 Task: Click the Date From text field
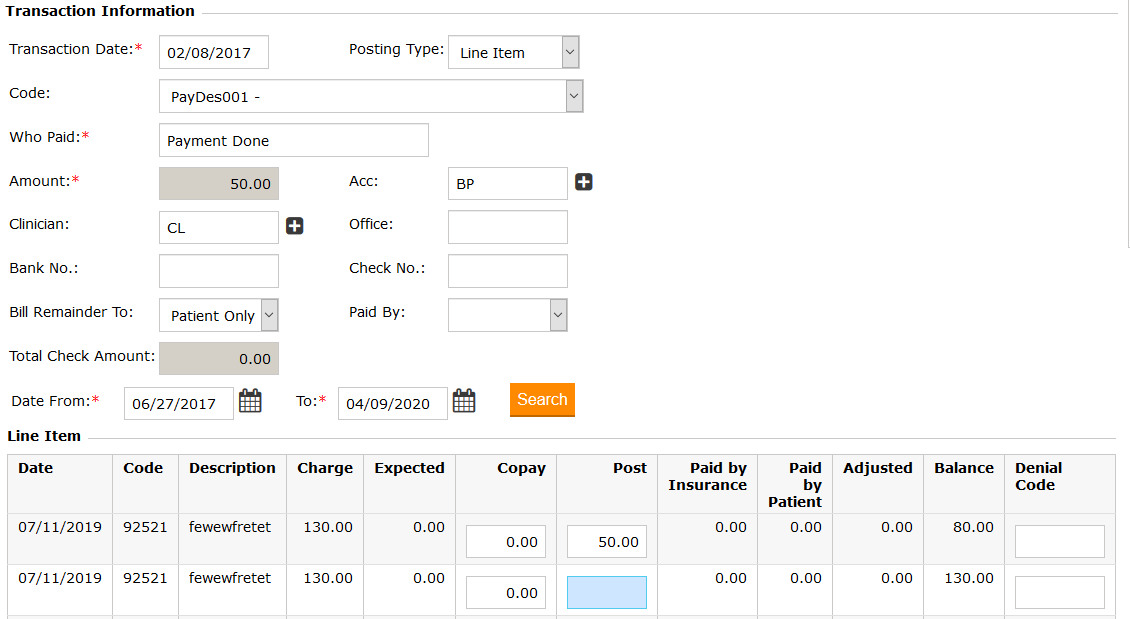tap(178, 403)
